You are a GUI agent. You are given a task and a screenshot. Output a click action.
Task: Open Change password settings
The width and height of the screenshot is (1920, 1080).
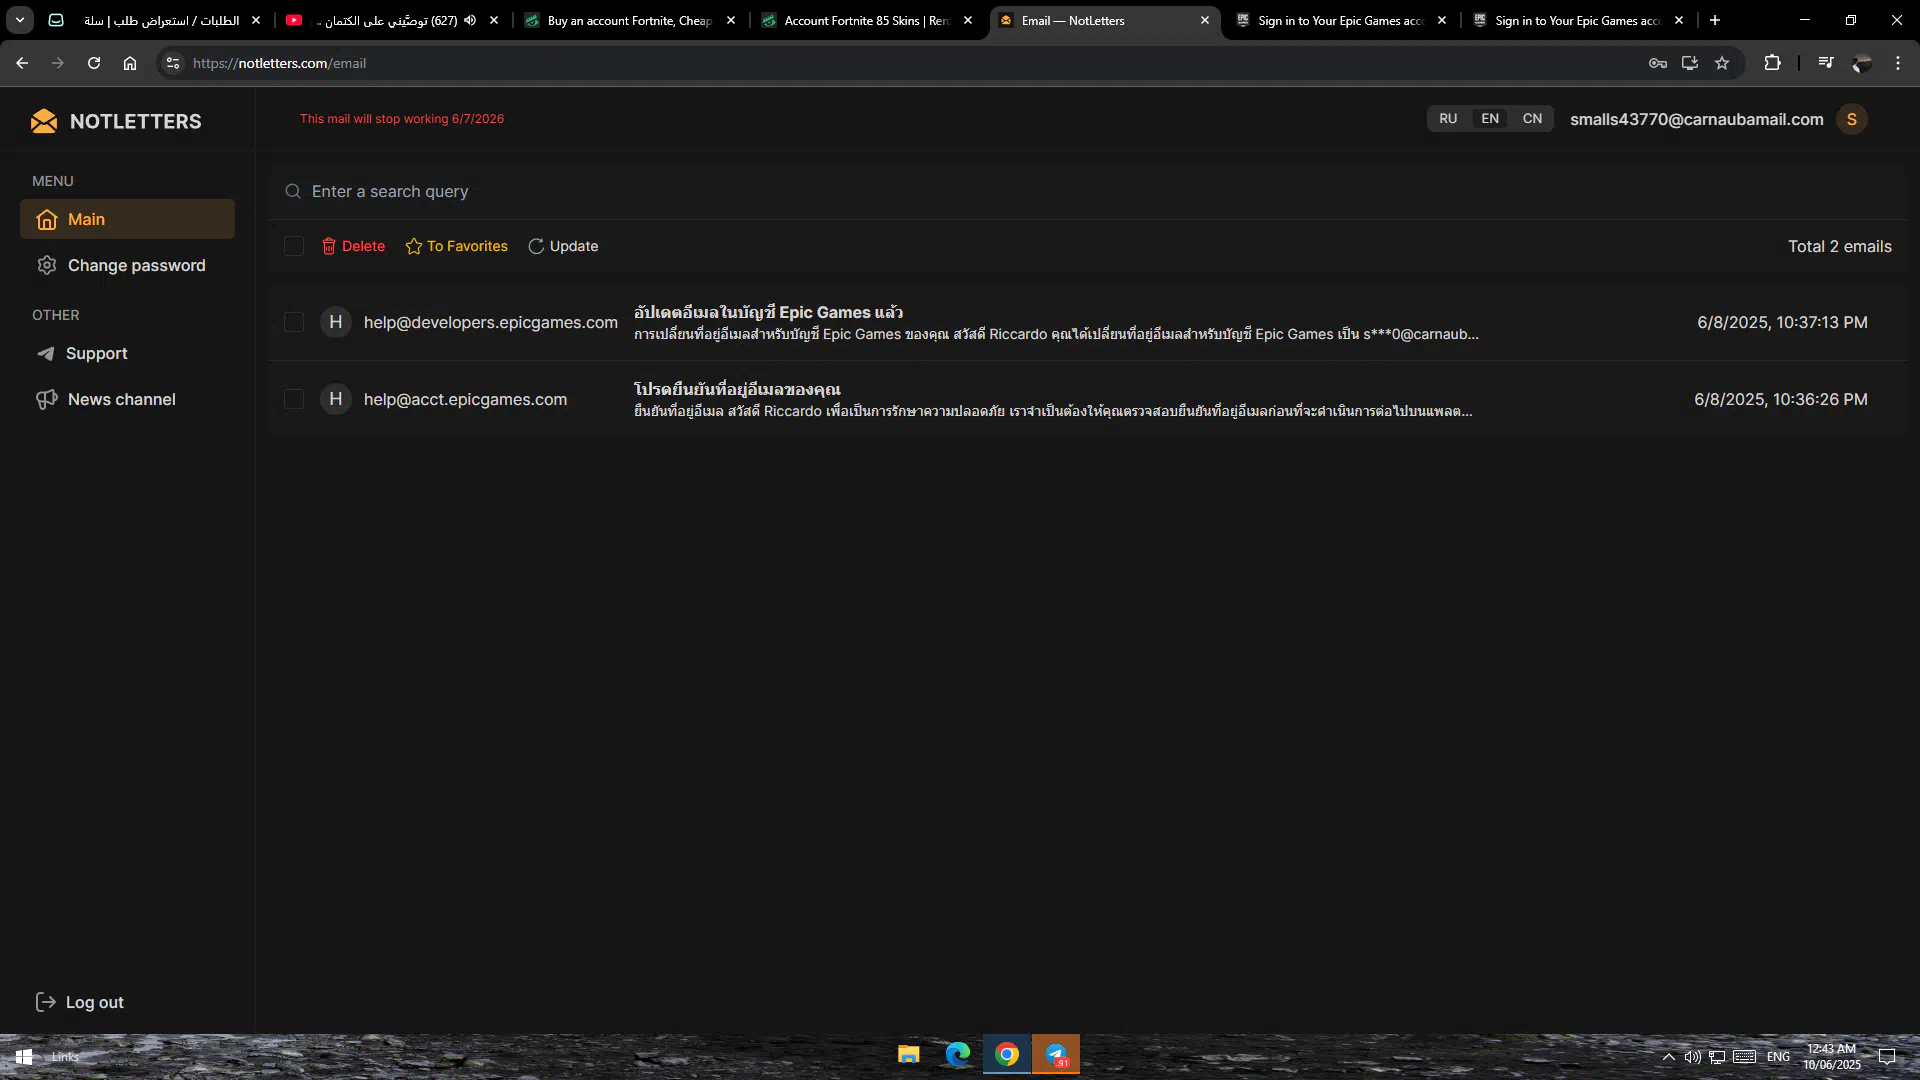(127, 265)
